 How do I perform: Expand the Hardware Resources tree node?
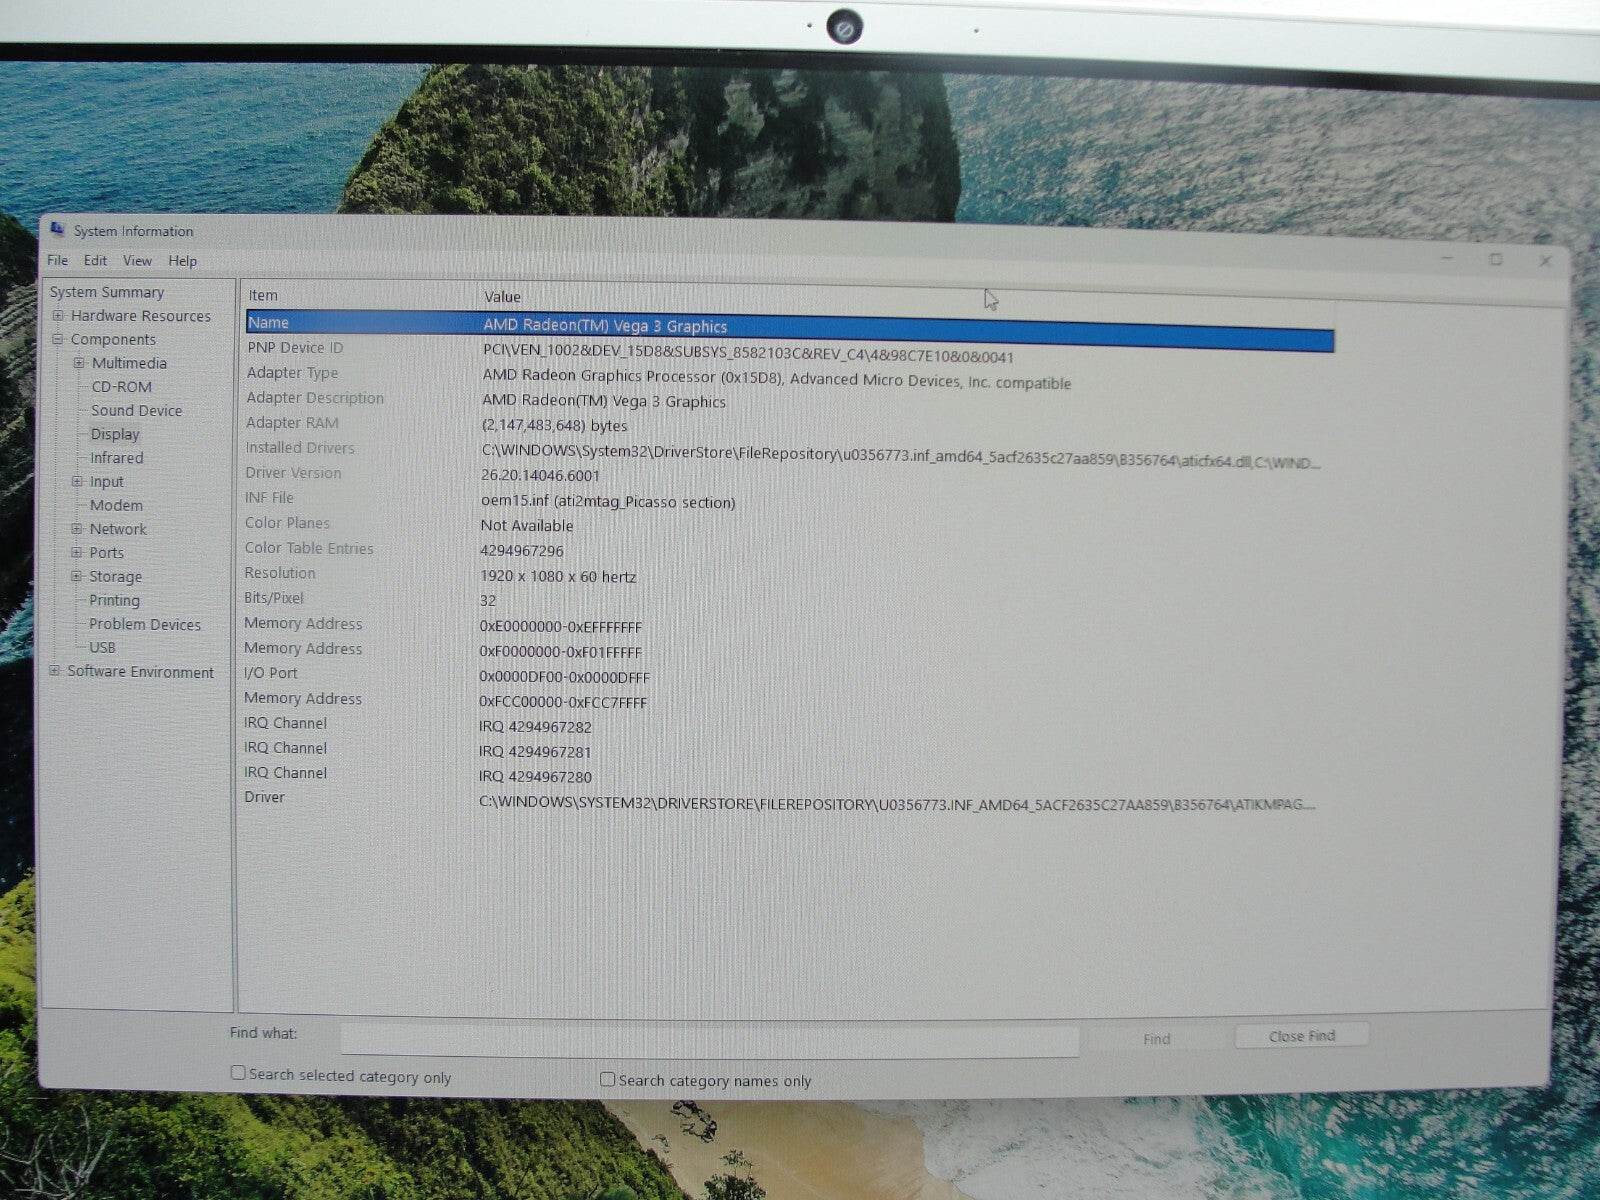[58, 316]
